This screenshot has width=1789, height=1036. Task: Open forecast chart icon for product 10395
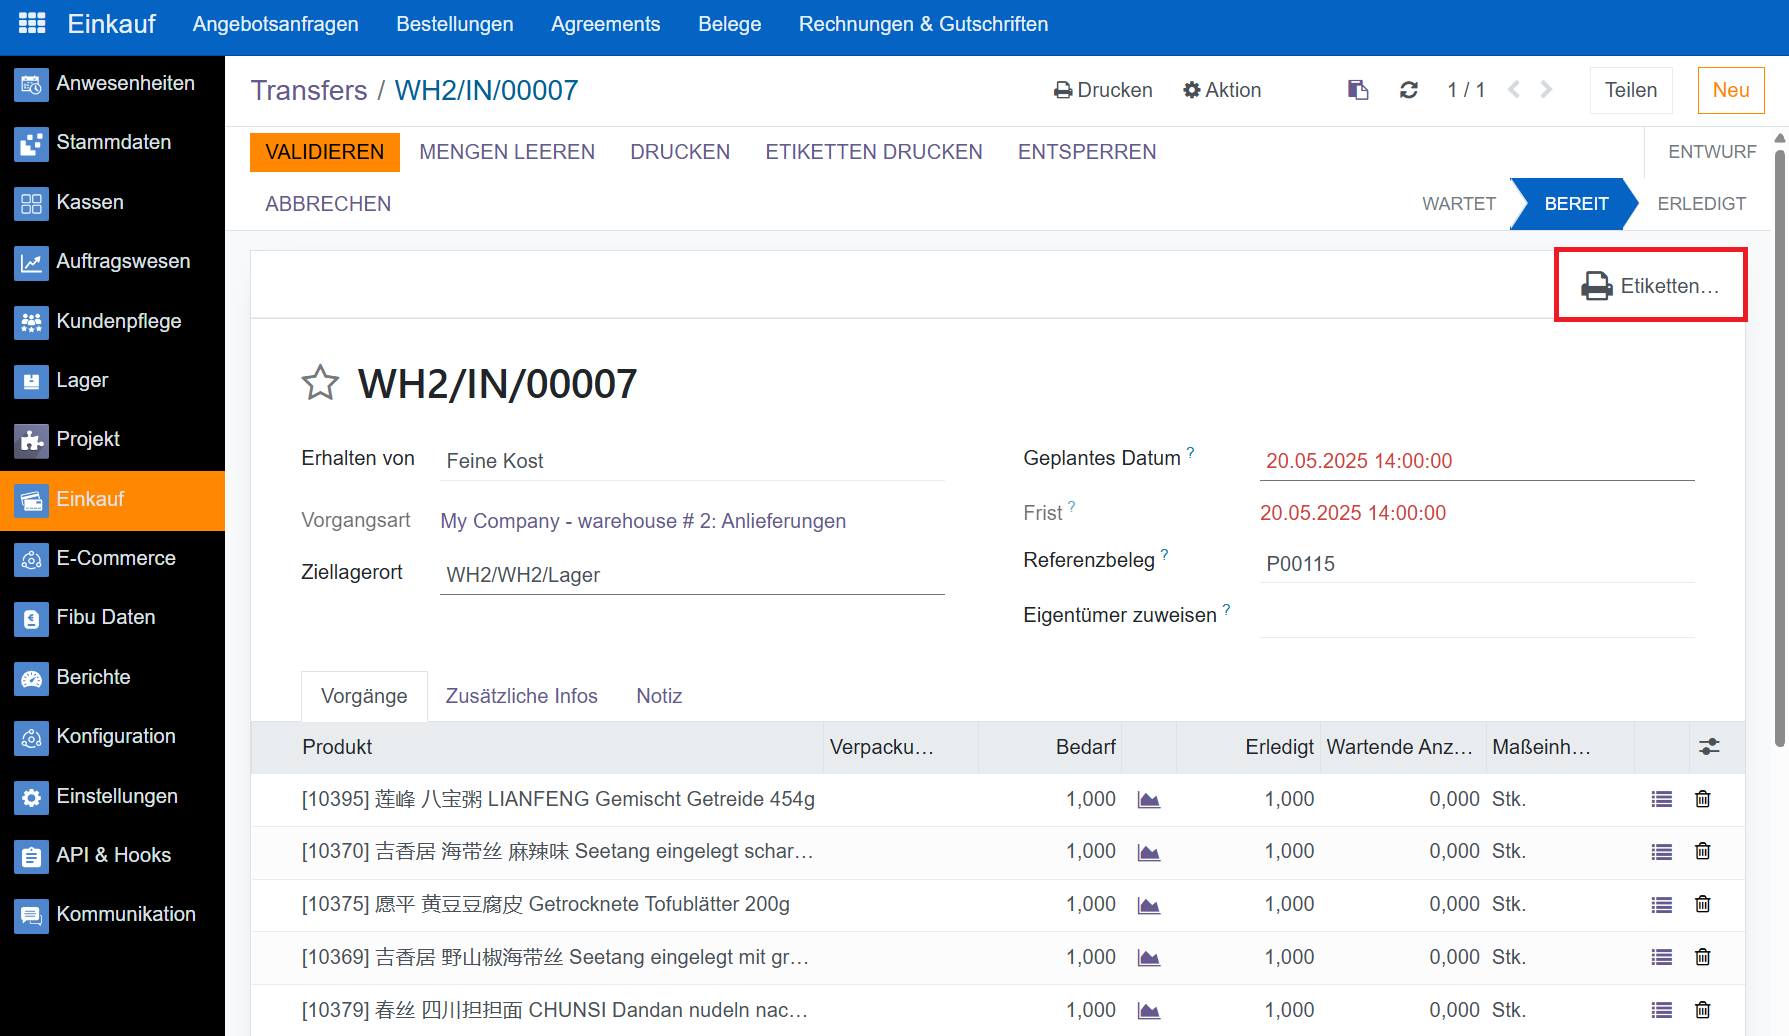point(1148,800)
